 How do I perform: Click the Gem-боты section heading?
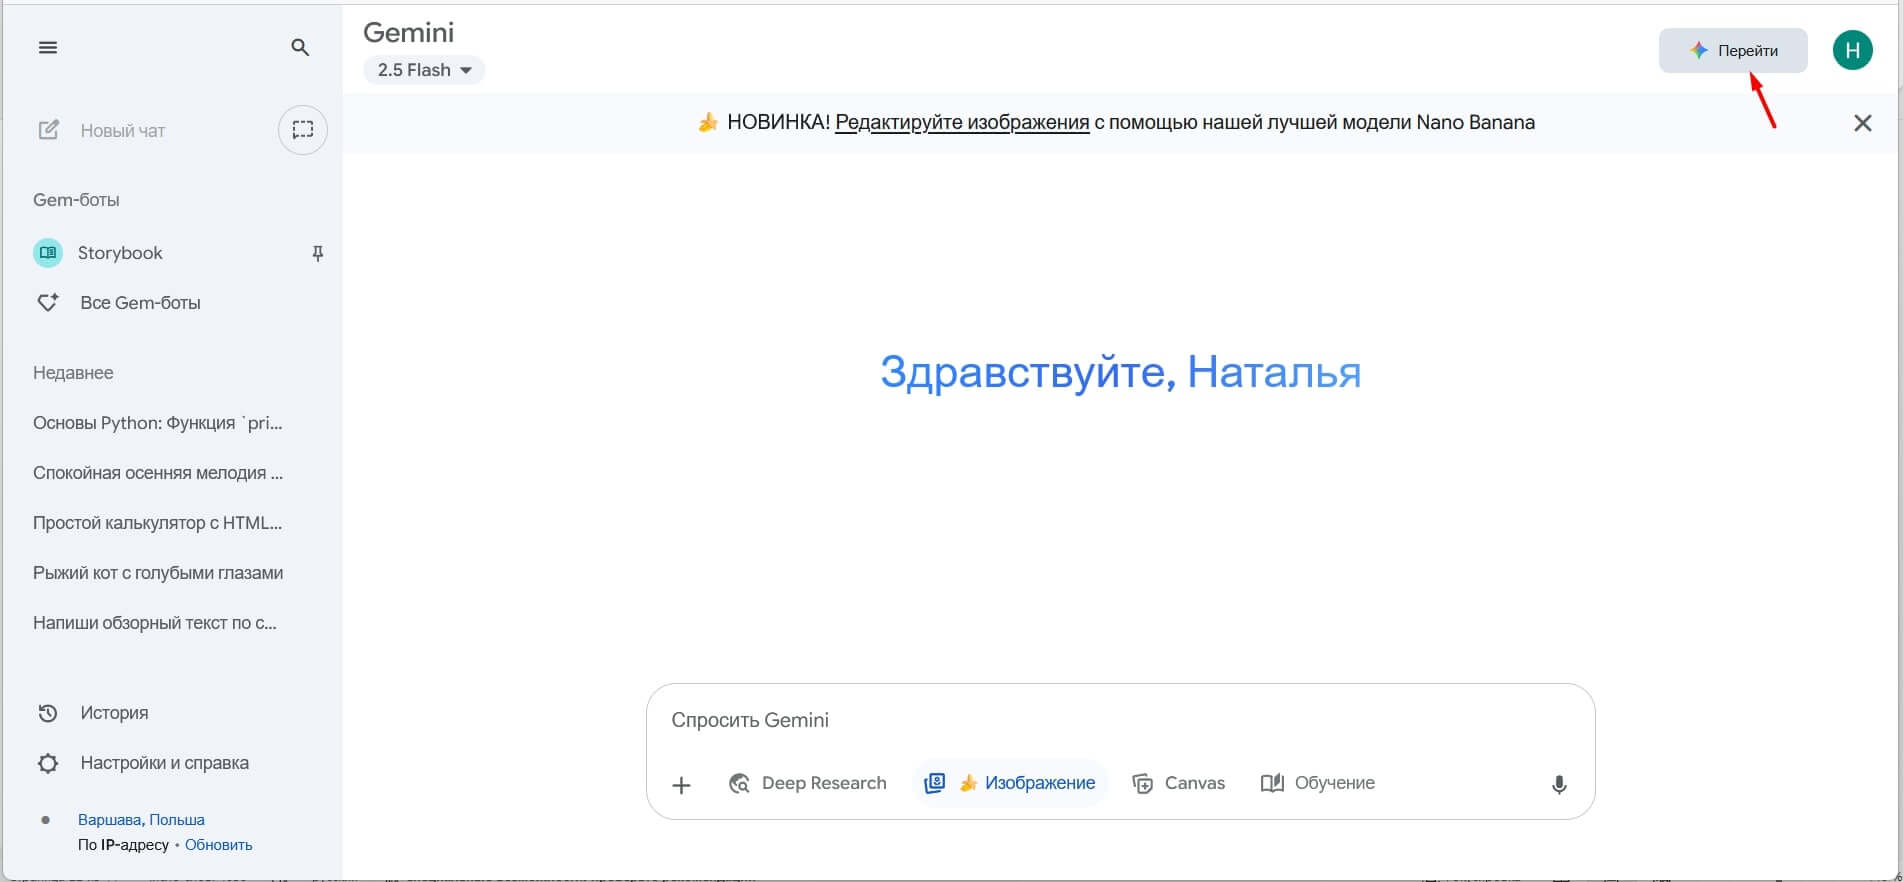click(x=76, y=200)
